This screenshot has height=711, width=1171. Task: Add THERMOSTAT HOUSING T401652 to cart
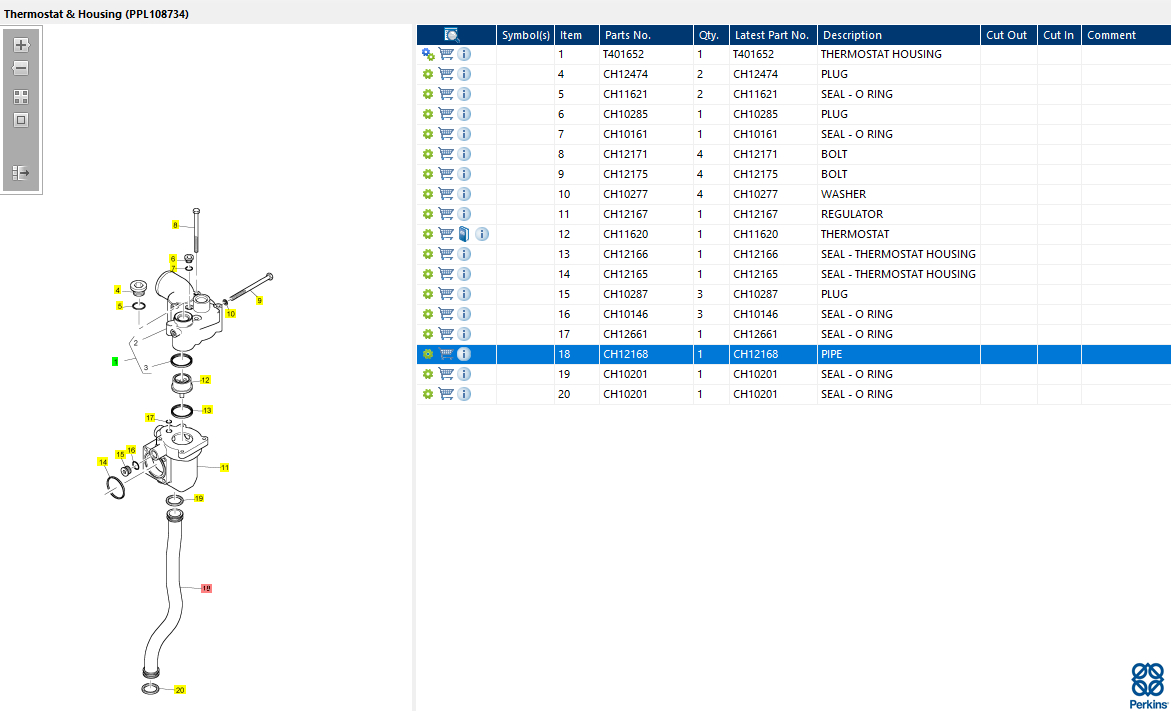tap(446, 54)
